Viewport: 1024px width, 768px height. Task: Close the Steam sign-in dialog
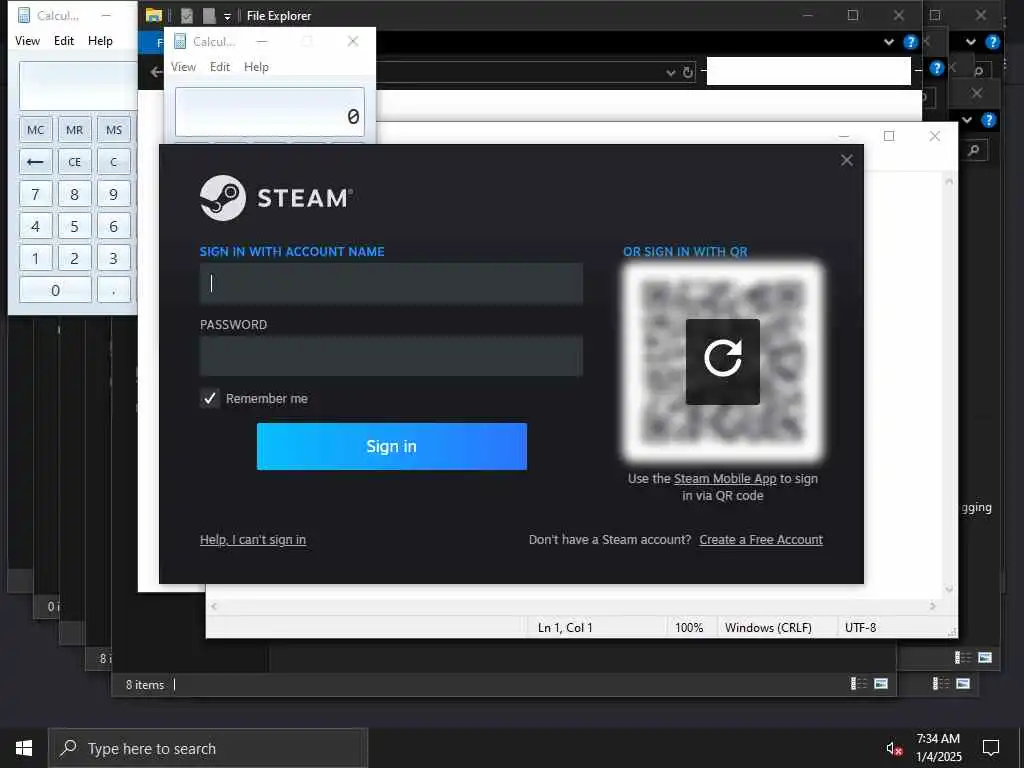(x=846, y=161)
